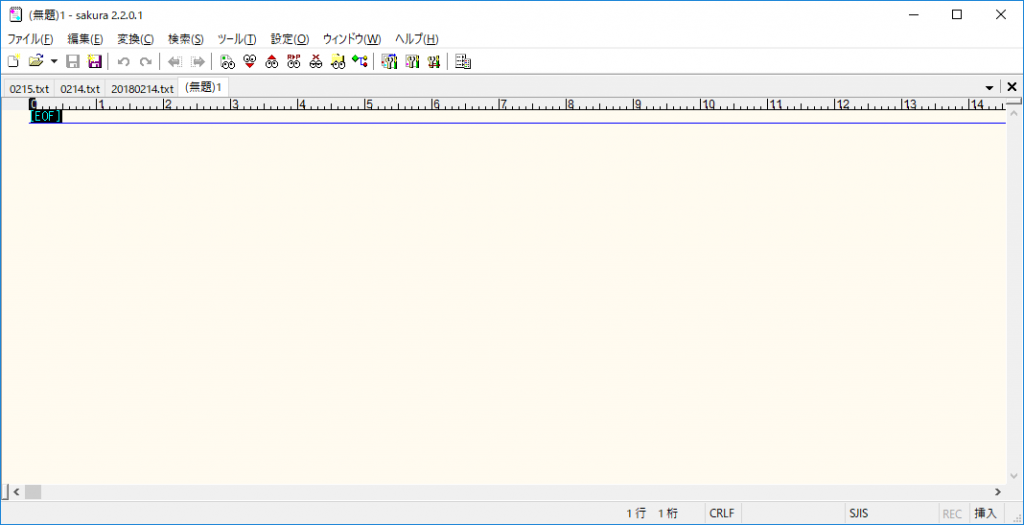The height and width of the screenshot is (525, 1024).
Task: Open the 変換(C) menu
Action: (136, 39)
